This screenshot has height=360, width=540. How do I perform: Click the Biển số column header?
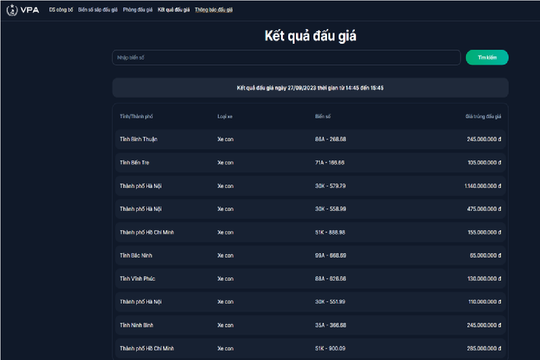pyautogui.click(x=323, y=116)
